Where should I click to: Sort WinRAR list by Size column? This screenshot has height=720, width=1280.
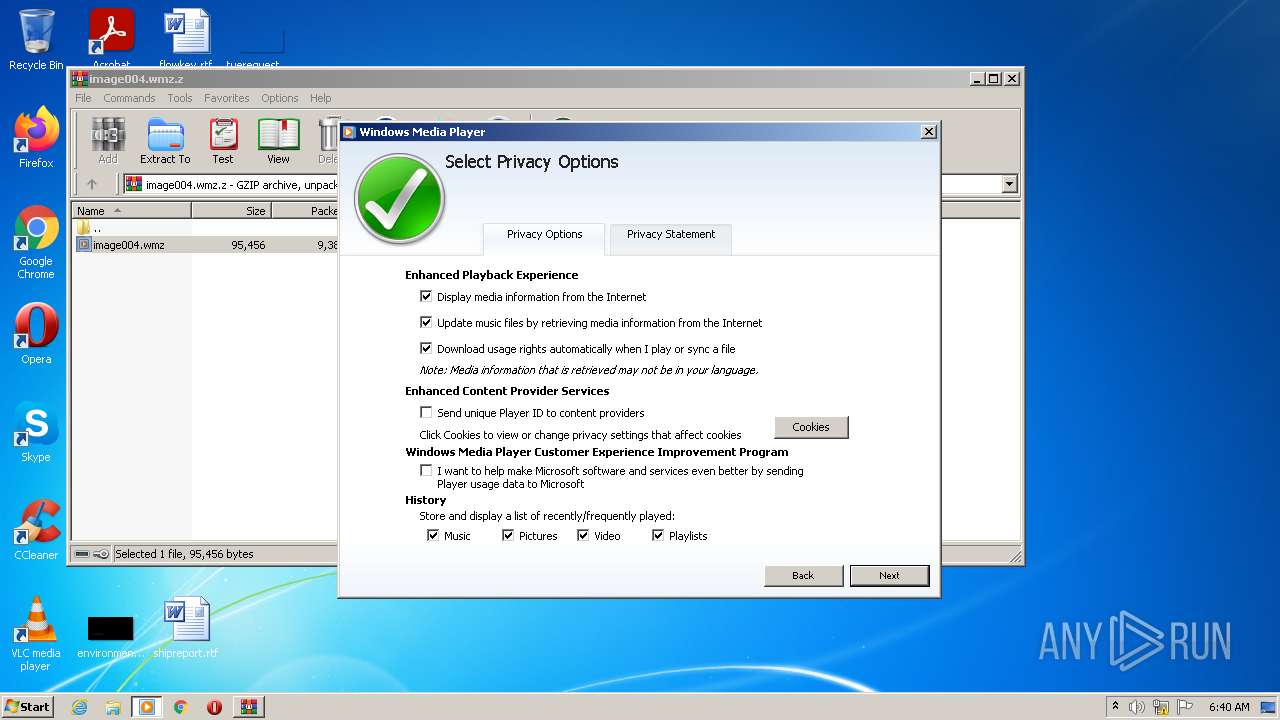click(x=231, y=211)
